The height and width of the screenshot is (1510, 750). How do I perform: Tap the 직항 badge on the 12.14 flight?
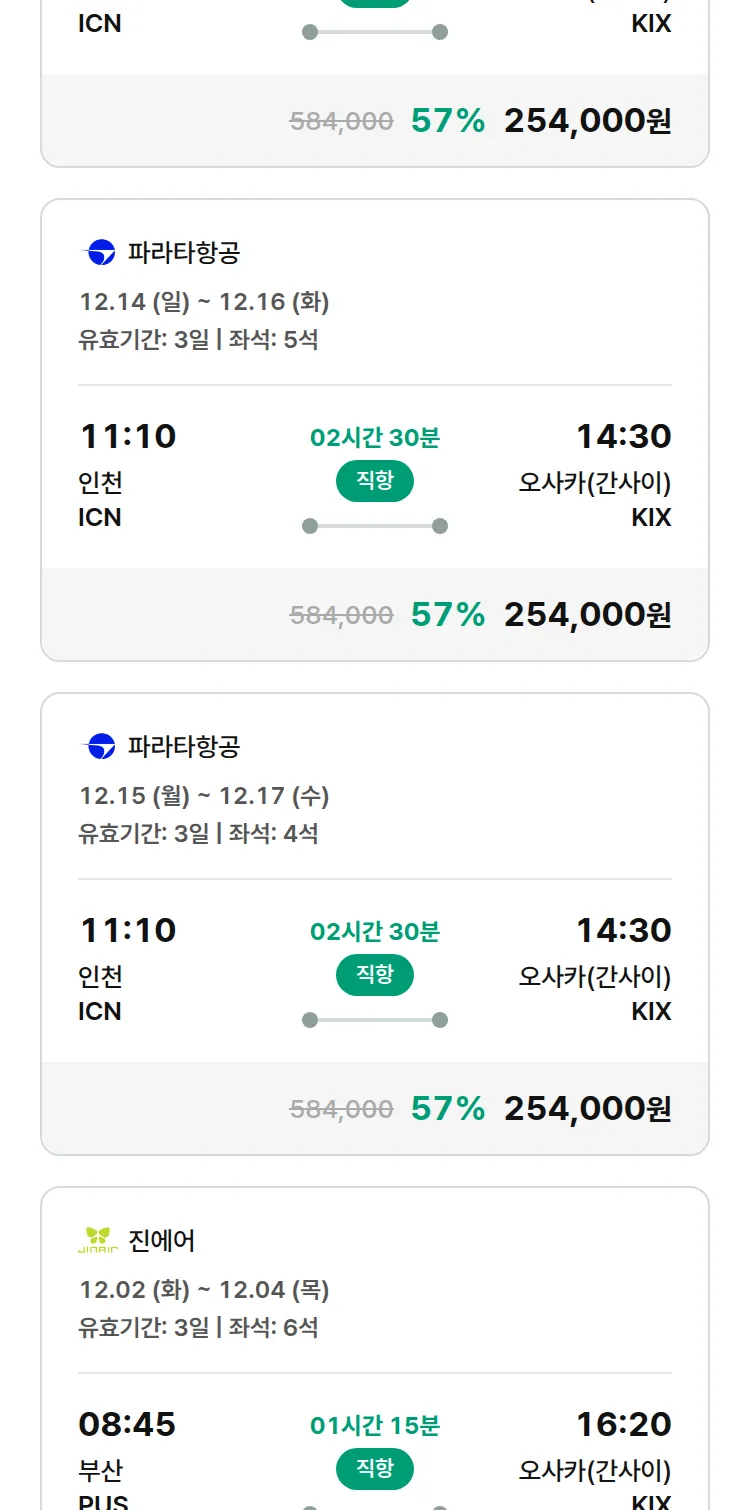[375, 481]
